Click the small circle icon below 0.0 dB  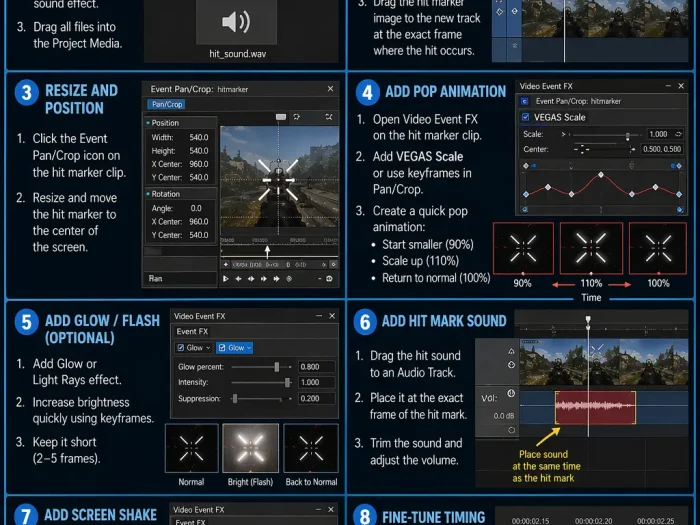512,430
